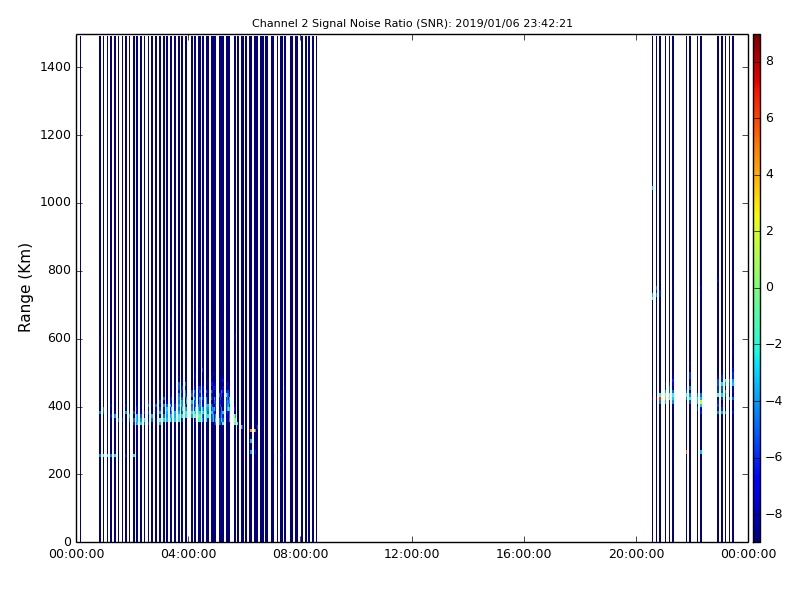Click the yellow region of the colorbar
Viewport: 800px width, 600px height.
(x=757, y=212)
